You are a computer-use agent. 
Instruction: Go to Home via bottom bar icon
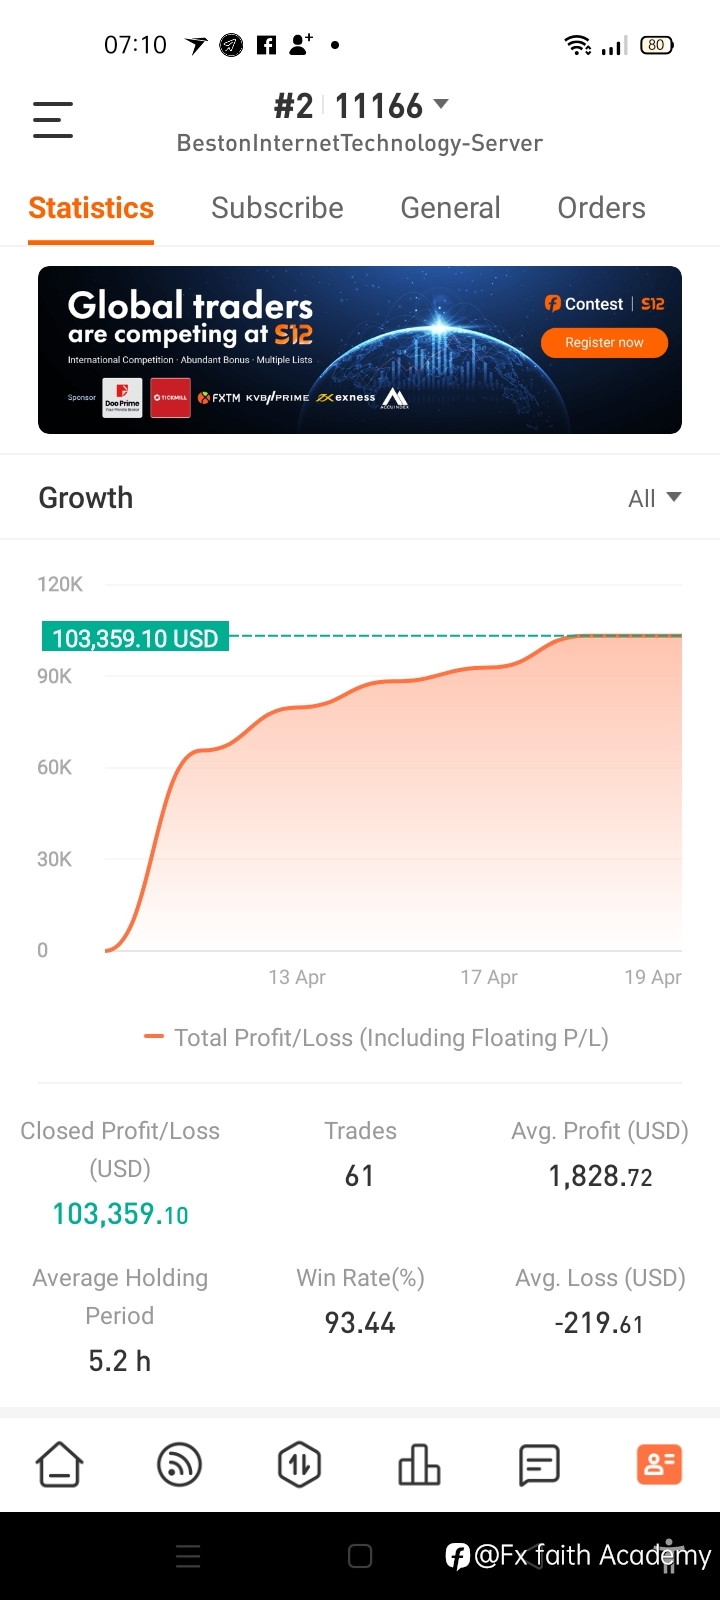[x=60, y=1465]
